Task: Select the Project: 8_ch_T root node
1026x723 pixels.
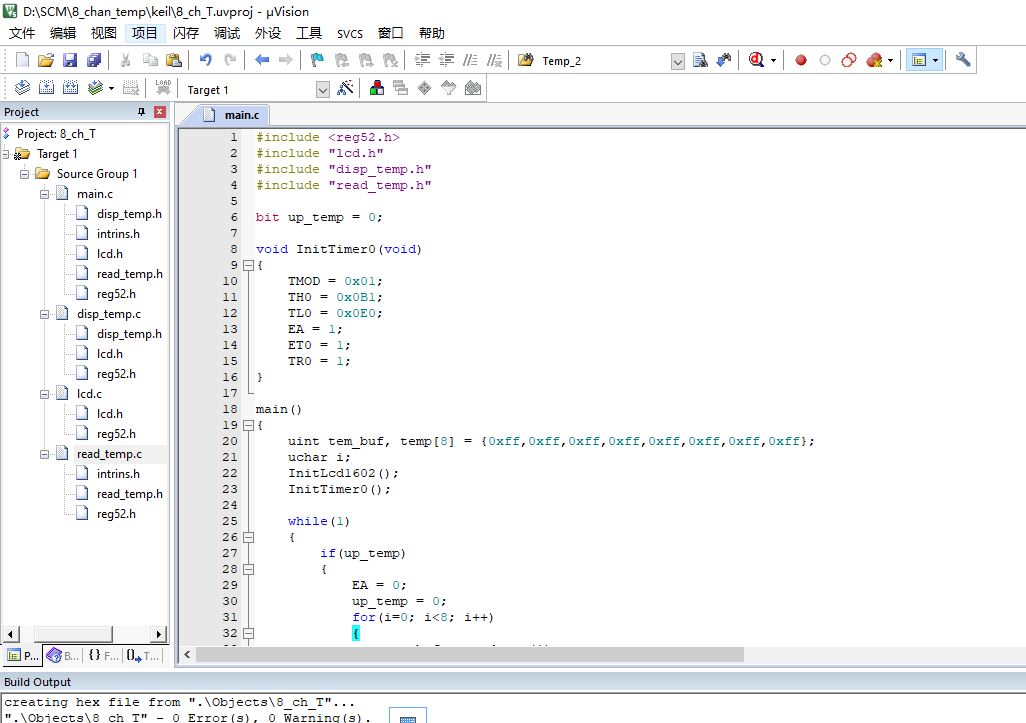Action: [56, 134]
